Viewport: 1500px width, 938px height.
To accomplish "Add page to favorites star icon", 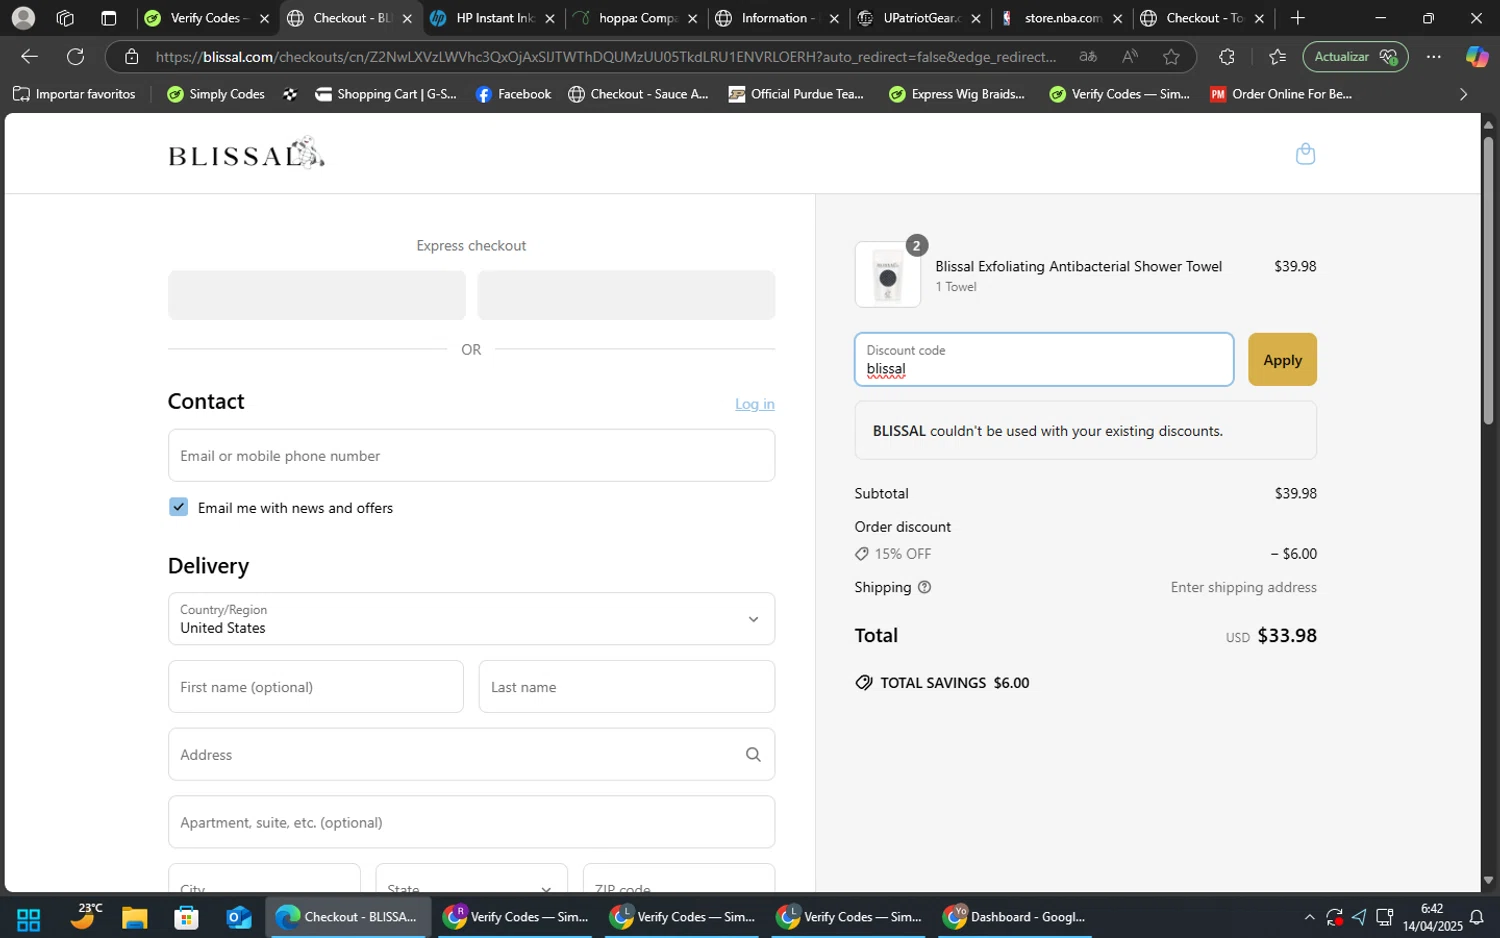I will pos(1171,57).
